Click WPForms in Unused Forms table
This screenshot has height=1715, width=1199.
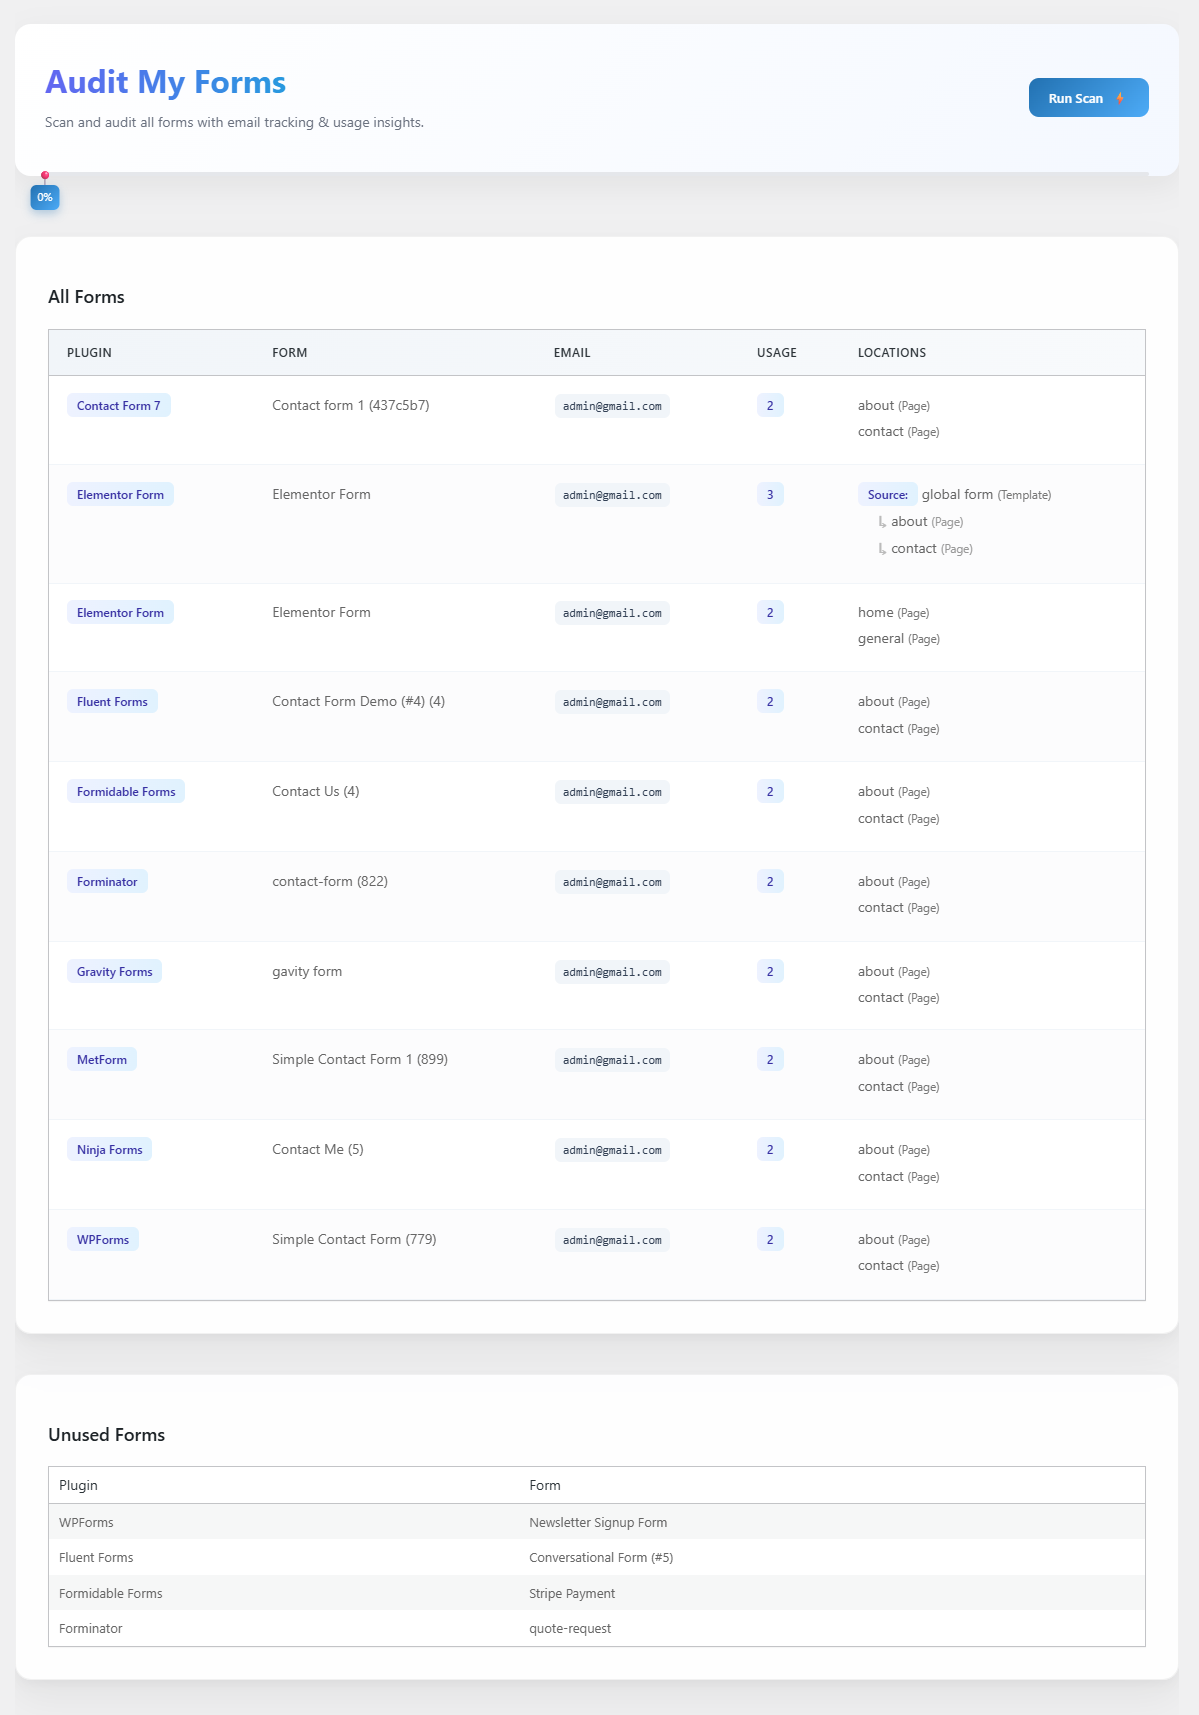pyautogui.click(x=86, y=1522)
